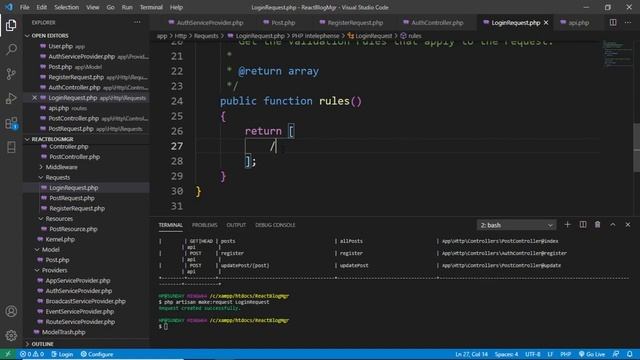Open the File menu
The height and width of the screenshot is (360, 640).
point(24,7)
